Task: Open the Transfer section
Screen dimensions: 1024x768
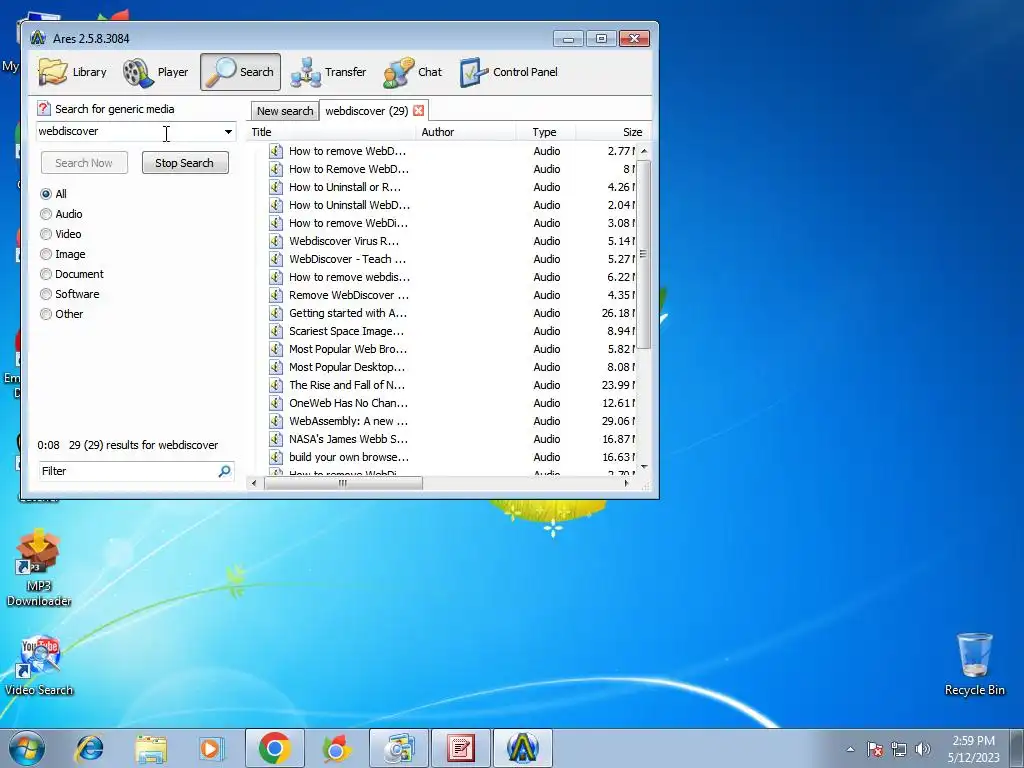Action: click(x=328, y=72)
